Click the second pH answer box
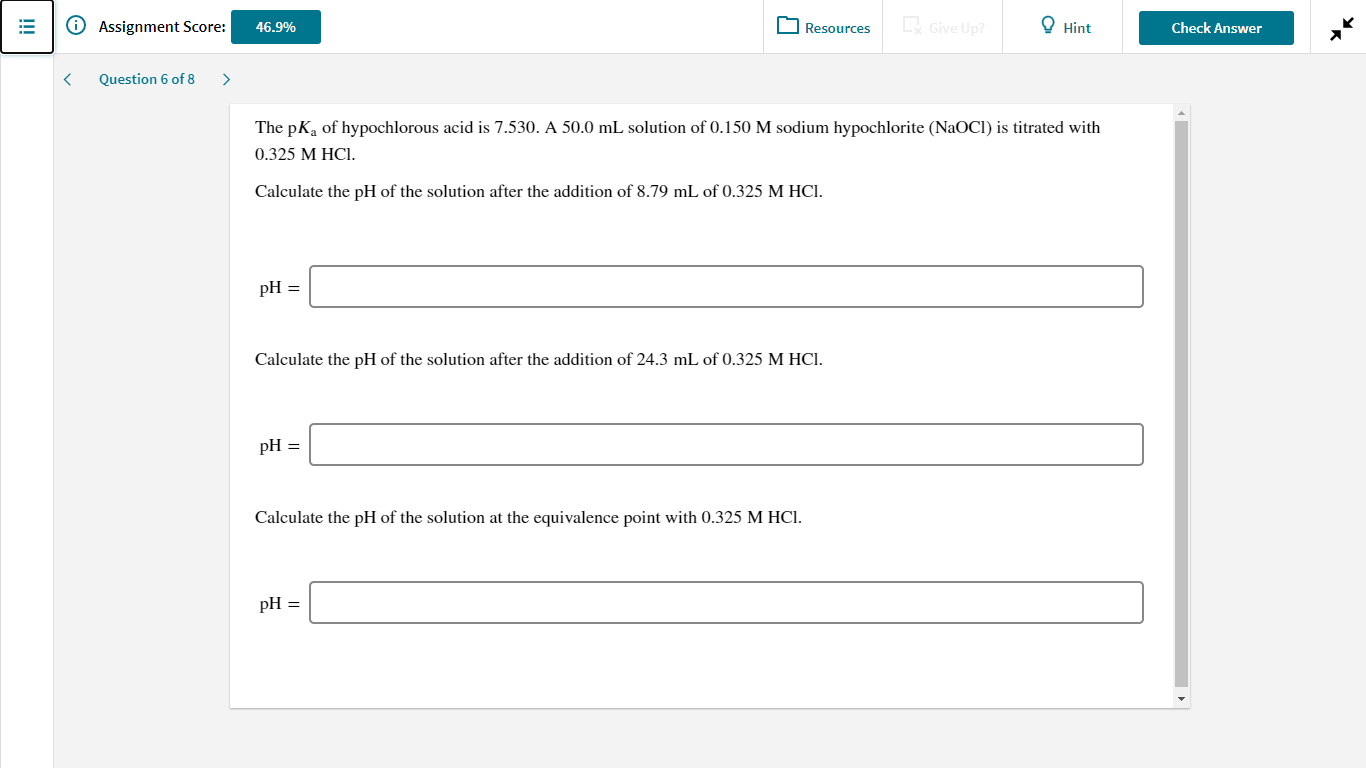The image size is (1366, 768). click(726, 444)
